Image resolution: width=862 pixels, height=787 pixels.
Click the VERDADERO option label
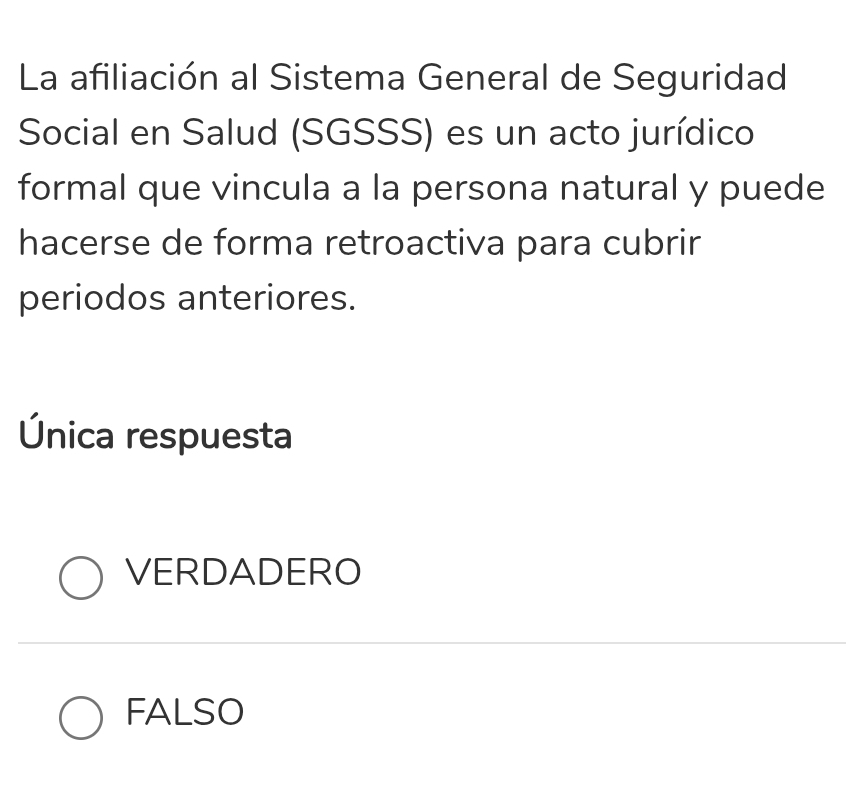point(244,573)
